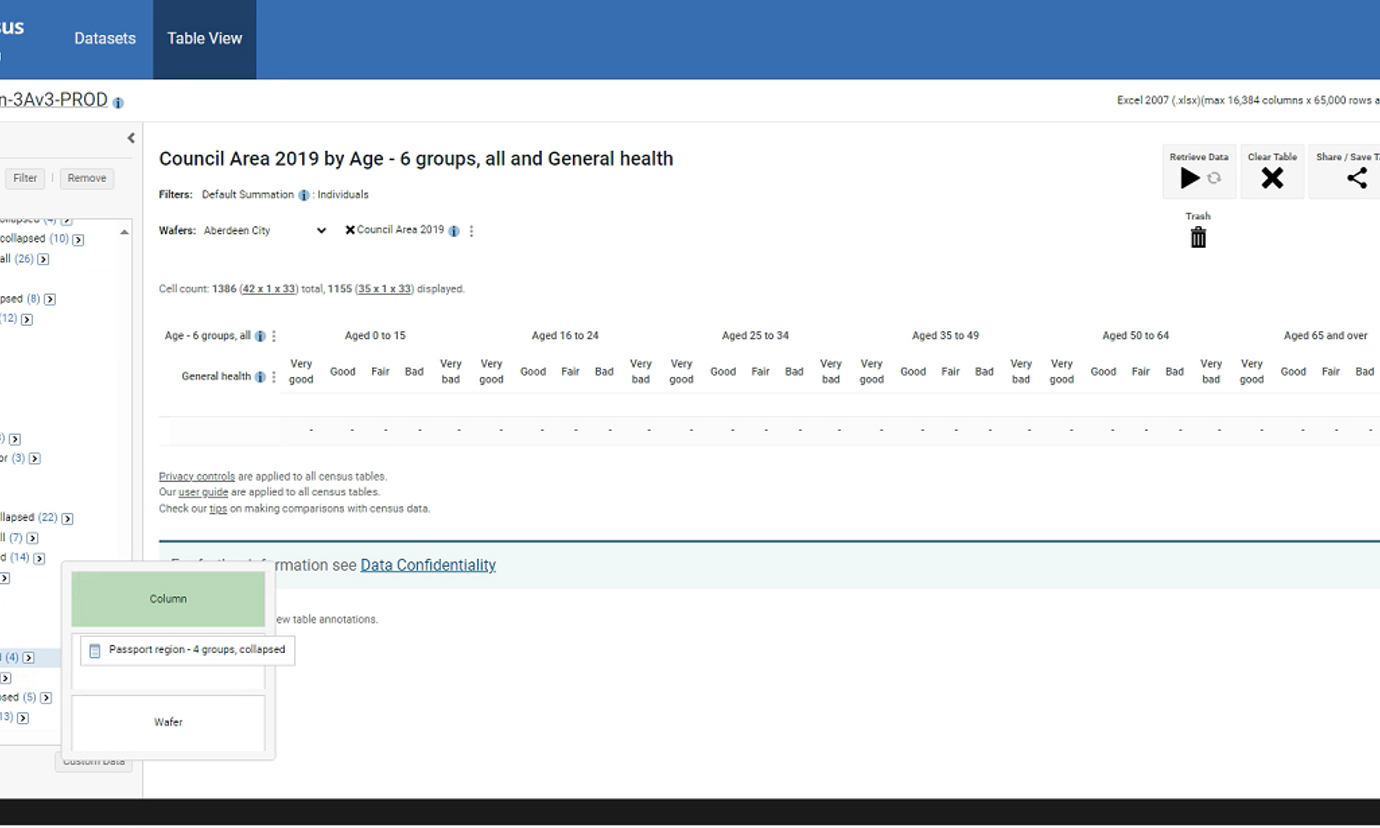Run the Retrieve Data play icon
Viewport: 1380px width, 828px height.
point(1189,178)
